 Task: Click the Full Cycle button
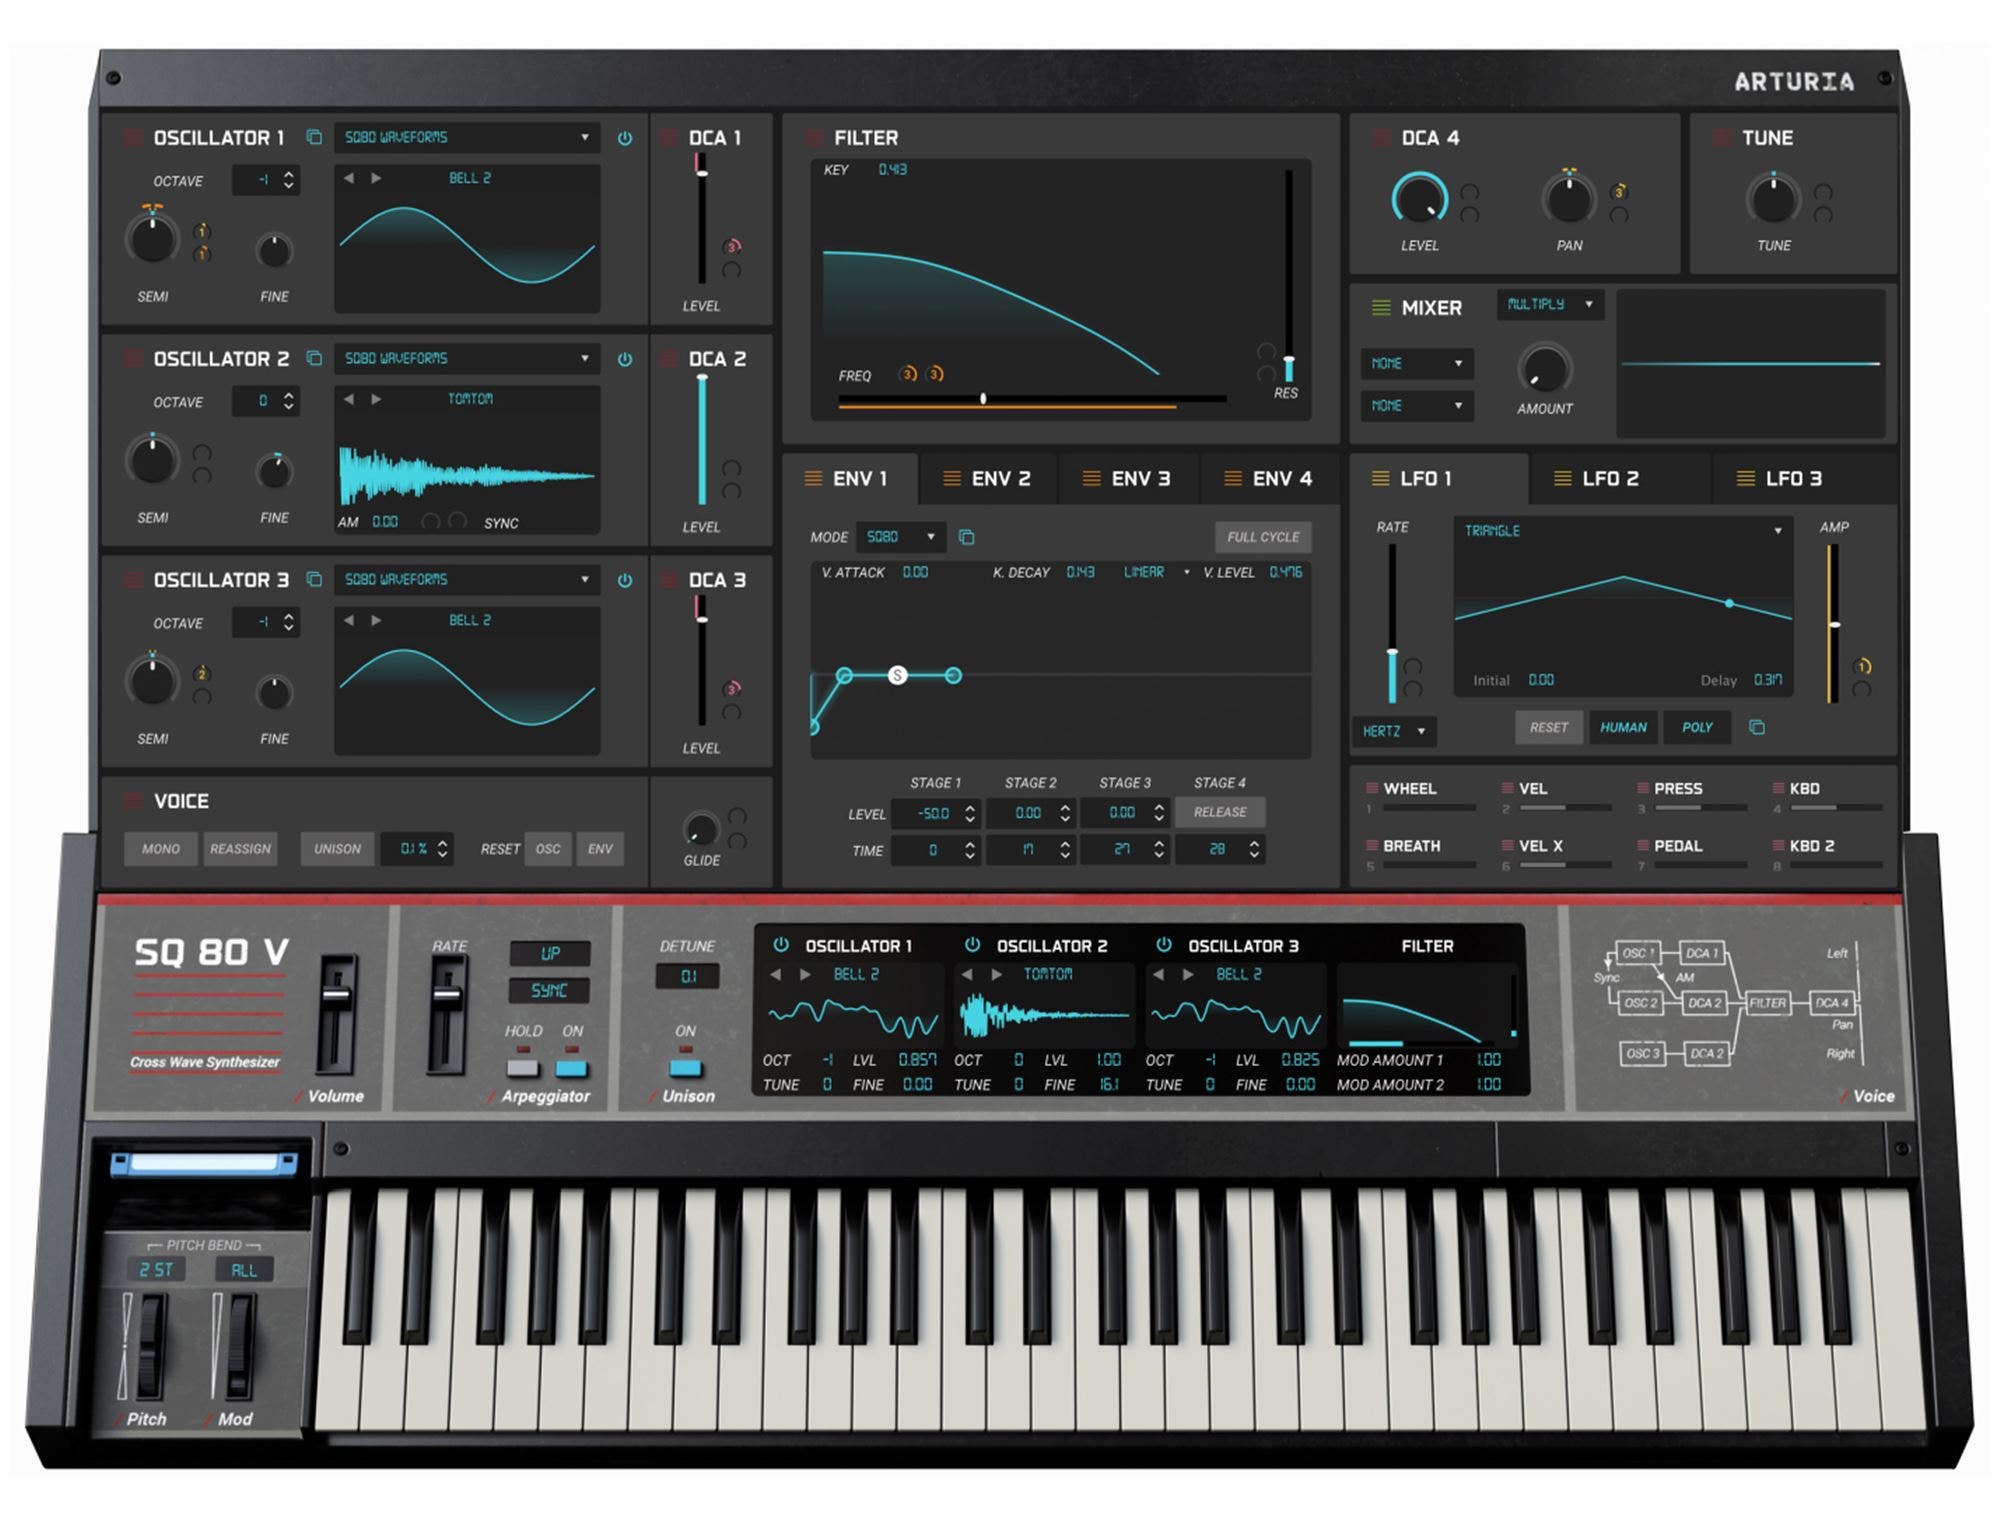click(x=1263, y=537)
